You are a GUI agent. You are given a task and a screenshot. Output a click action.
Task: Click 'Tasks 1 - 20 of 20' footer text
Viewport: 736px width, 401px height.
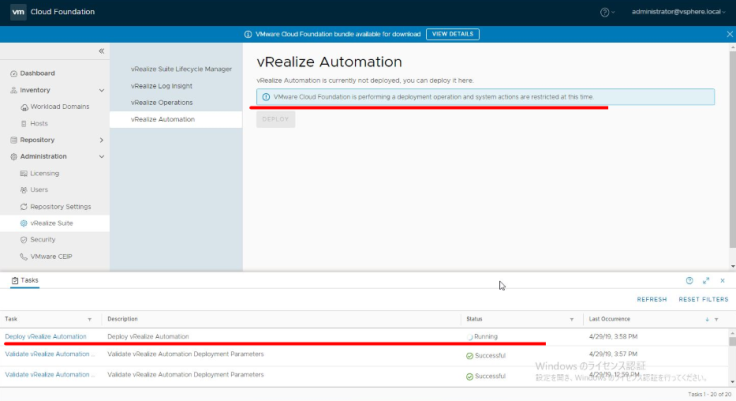[x=709, y=394]
